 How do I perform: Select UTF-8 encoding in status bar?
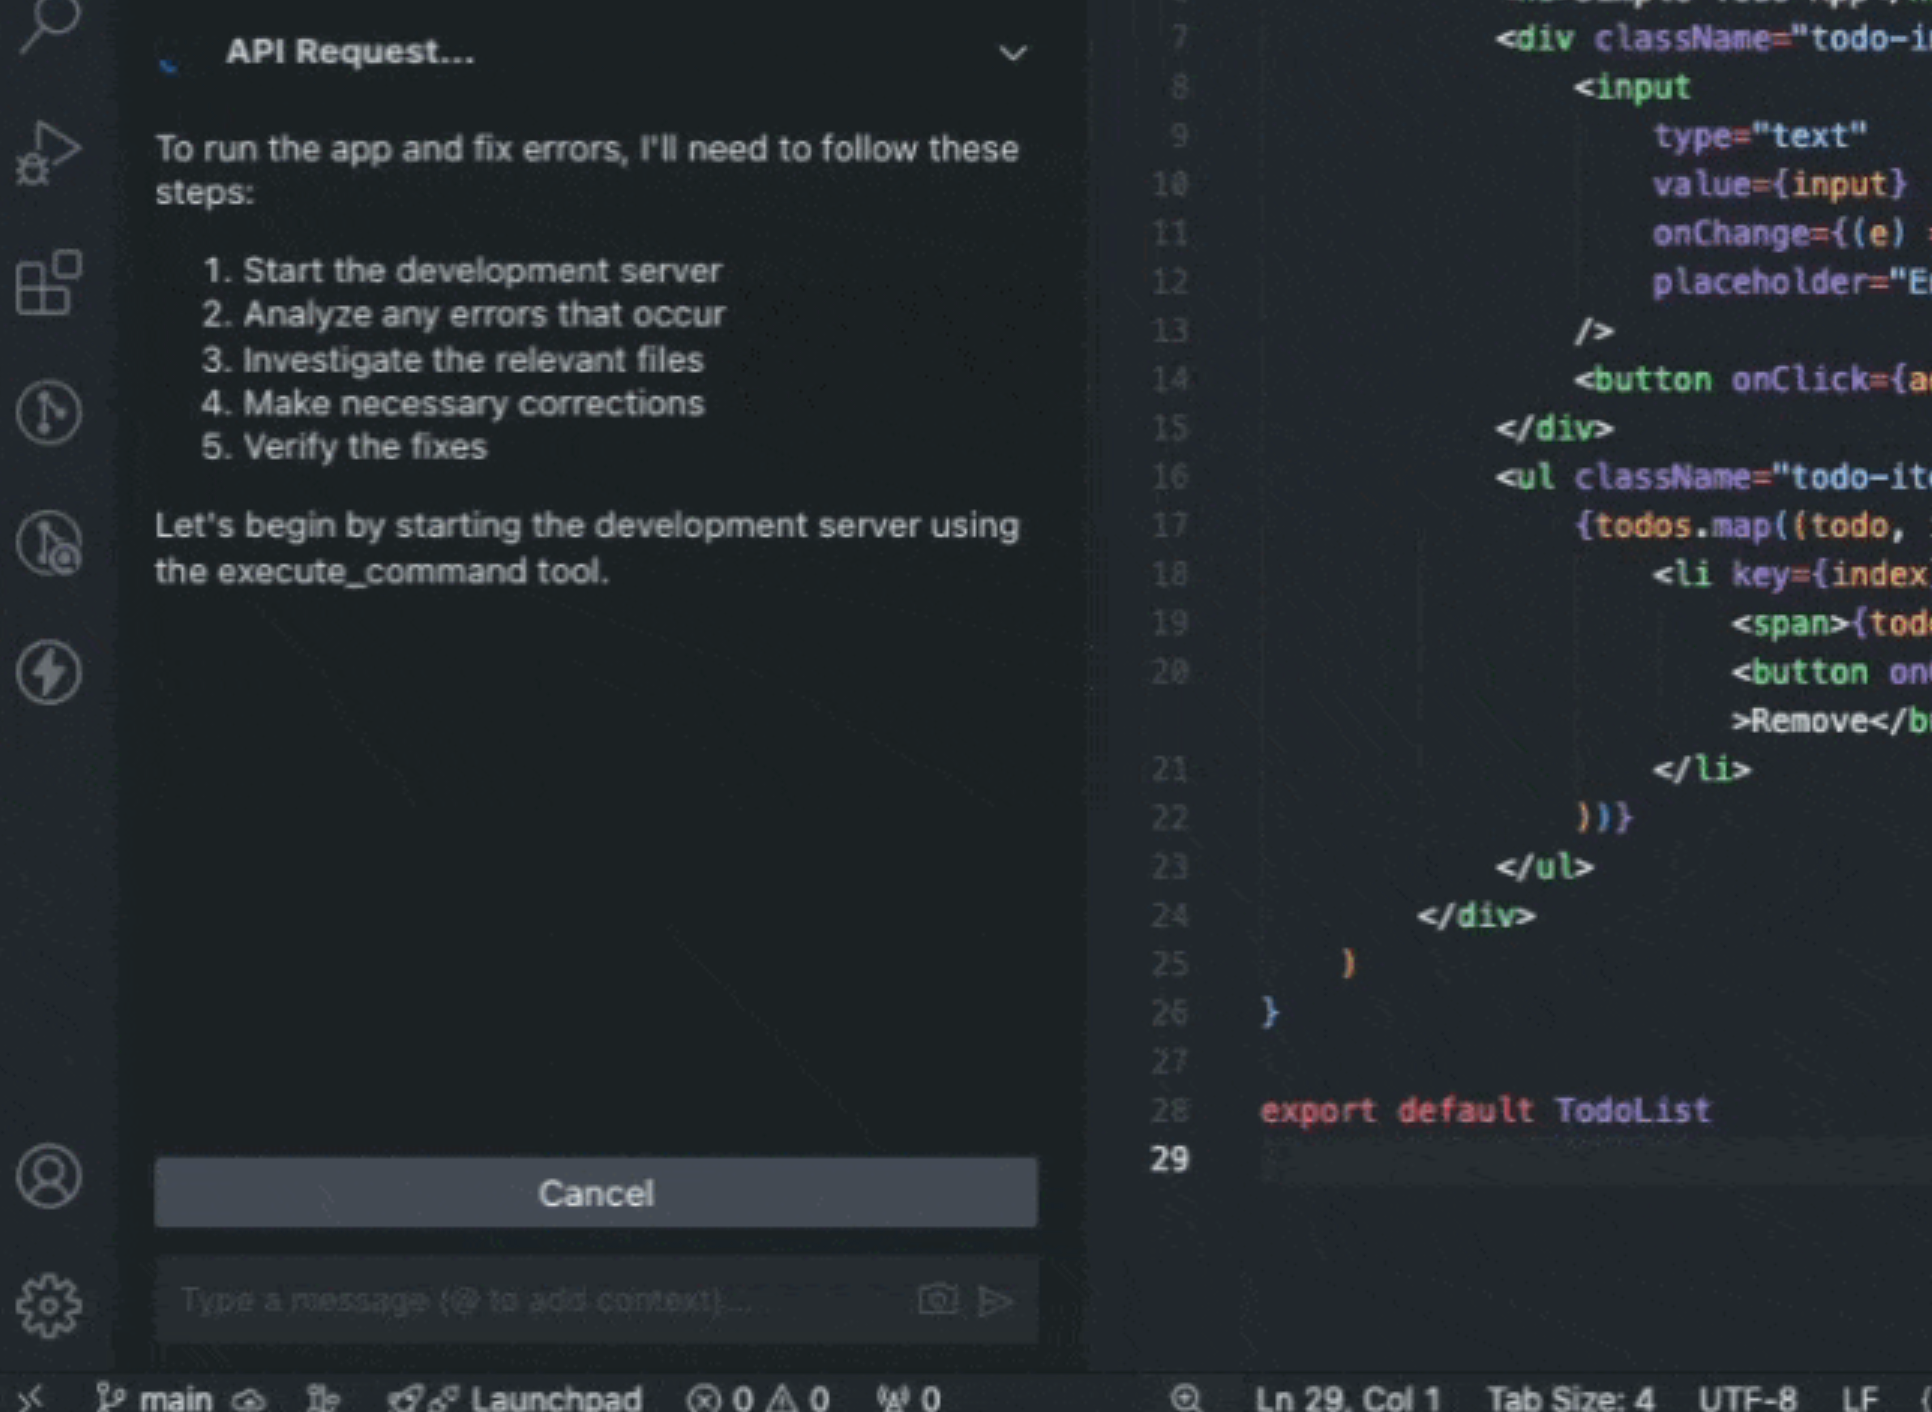[x=1747, y=1397]
